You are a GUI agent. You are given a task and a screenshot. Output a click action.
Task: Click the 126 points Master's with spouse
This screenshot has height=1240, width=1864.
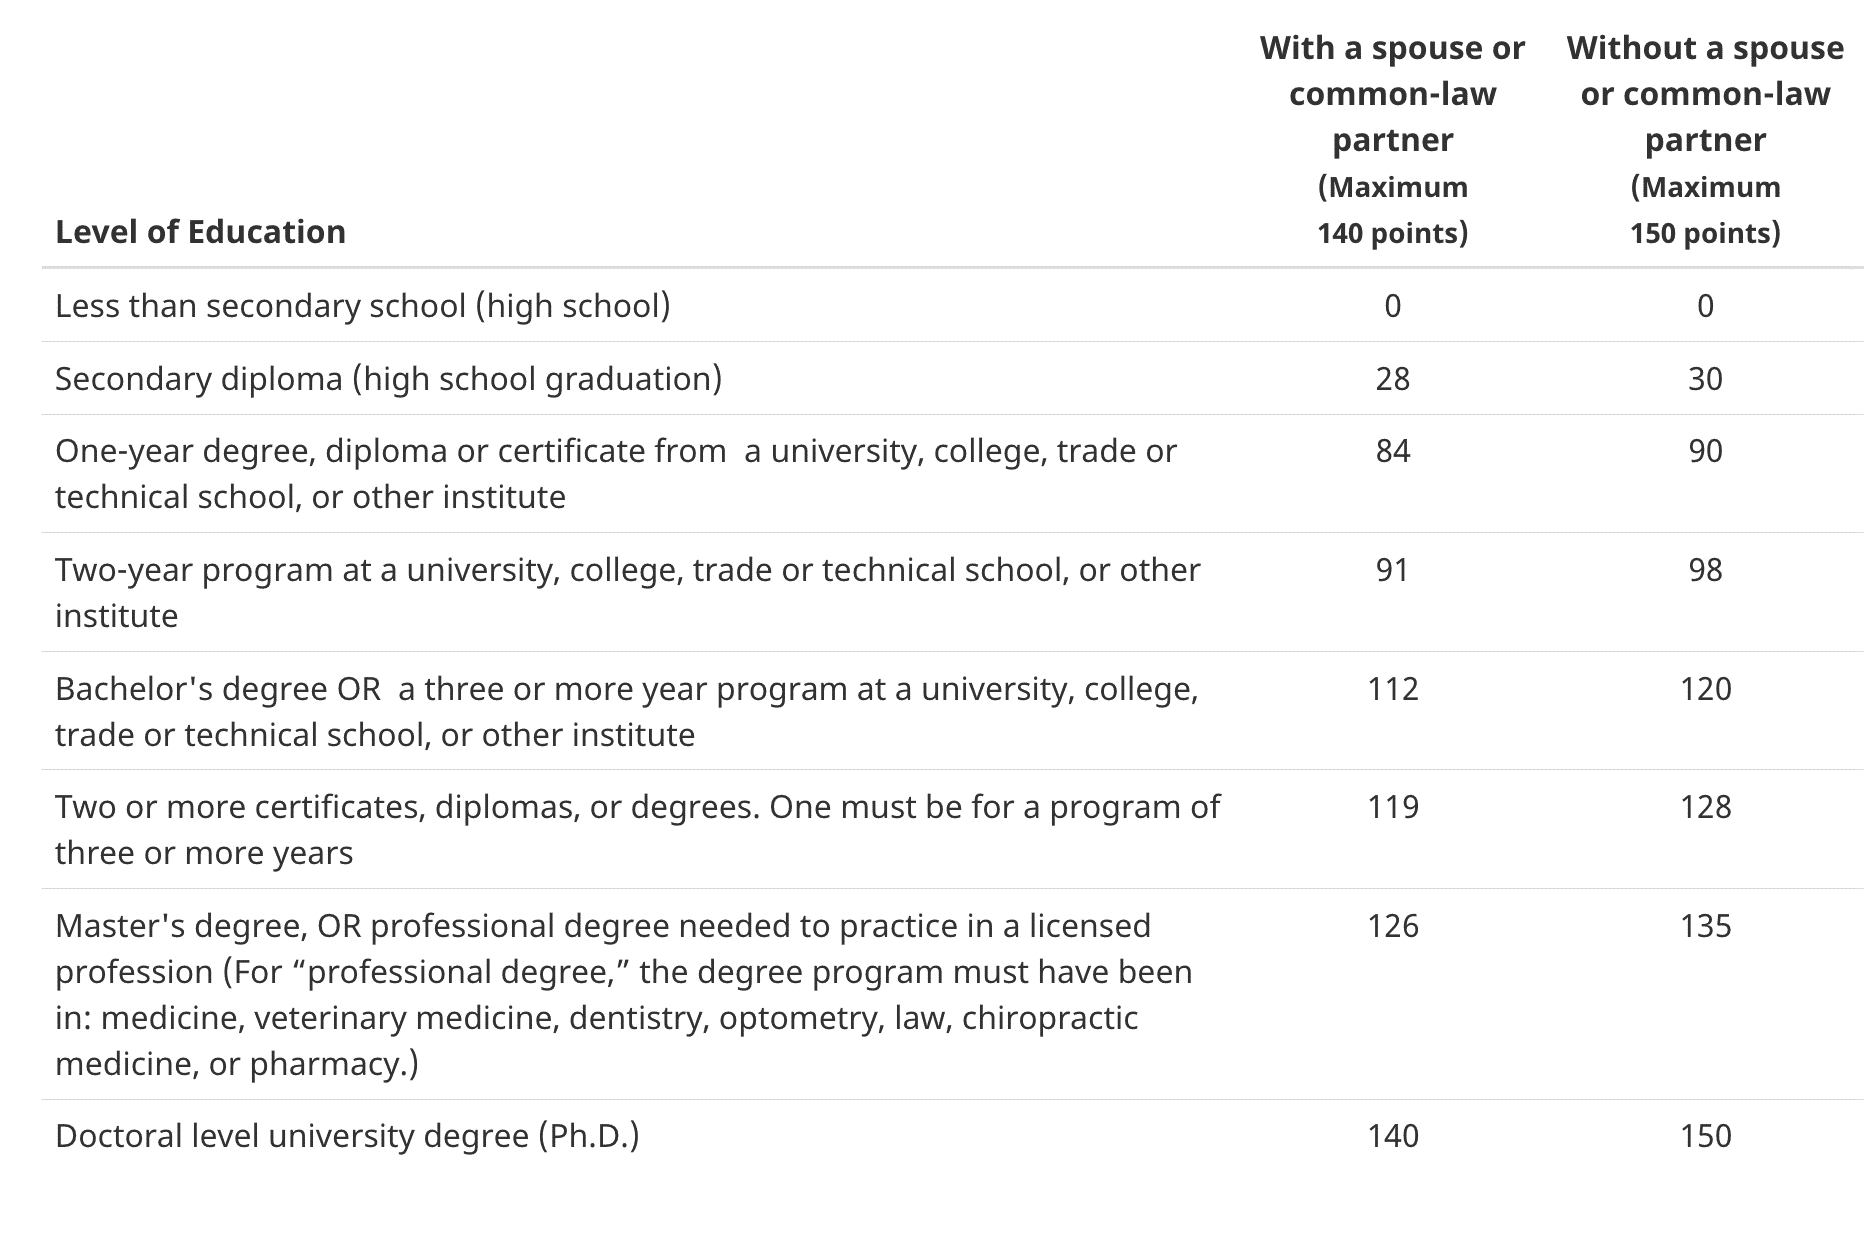click(x=1392, y=926)
